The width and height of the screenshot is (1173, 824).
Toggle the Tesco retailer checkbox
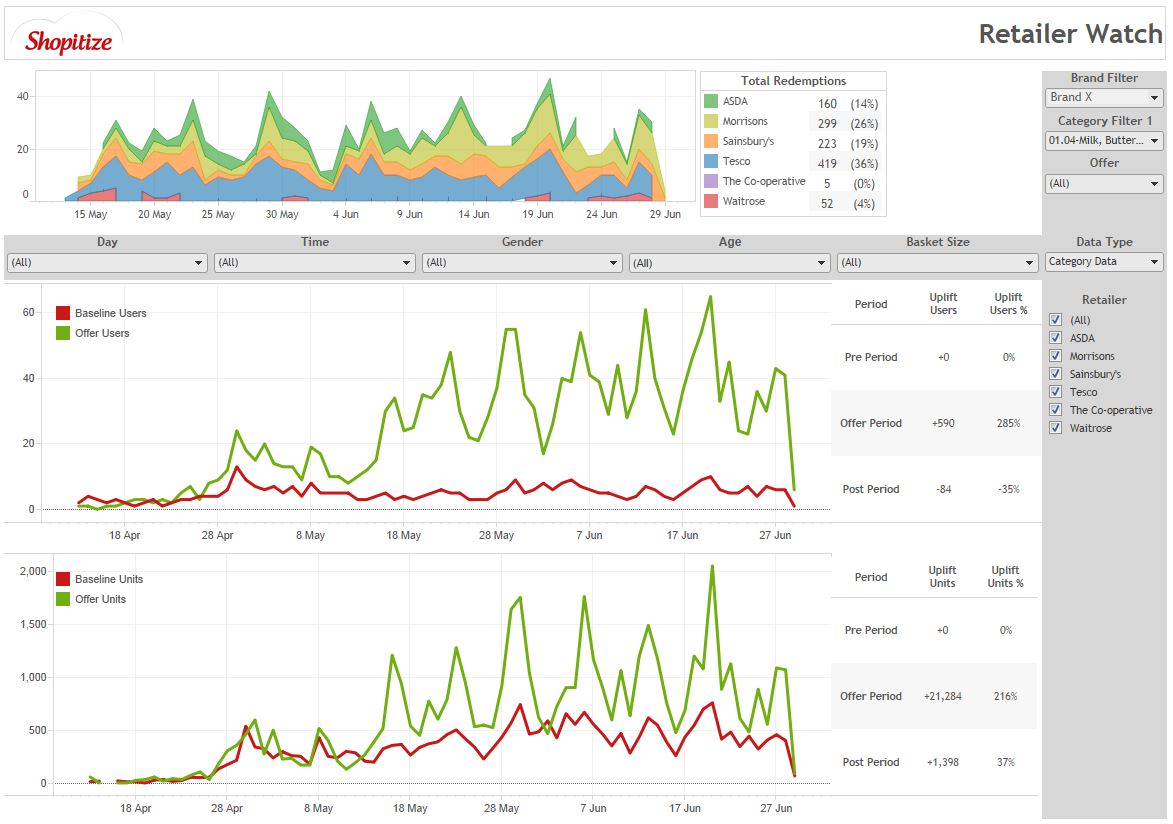[1055, 392]
